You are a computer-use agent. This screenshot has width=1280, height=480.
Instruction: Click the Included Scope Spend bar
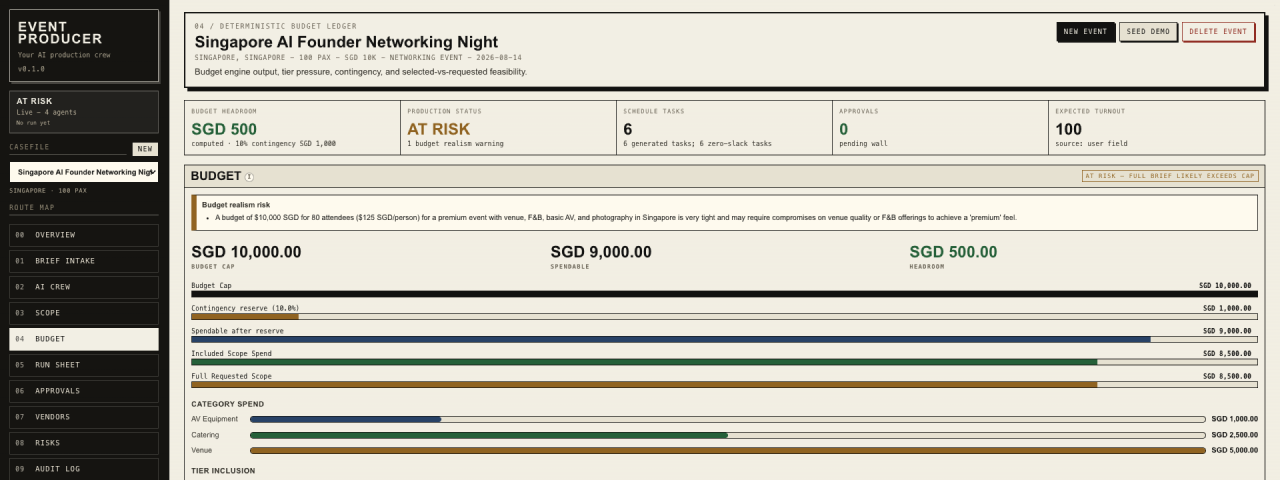724,362
